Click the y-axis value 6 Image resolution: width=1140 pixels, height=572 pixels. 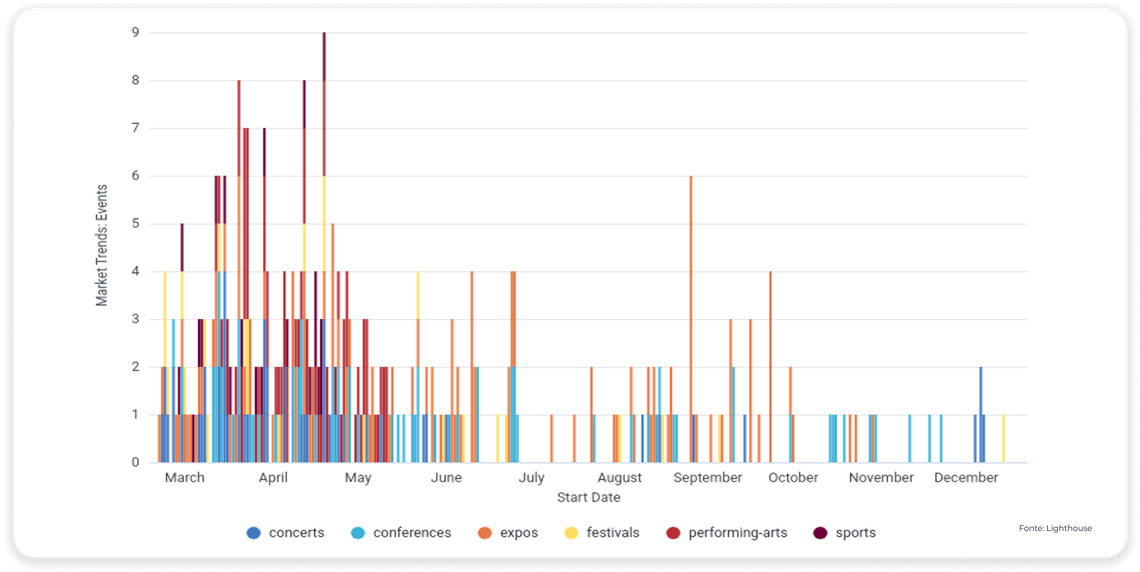136,176
